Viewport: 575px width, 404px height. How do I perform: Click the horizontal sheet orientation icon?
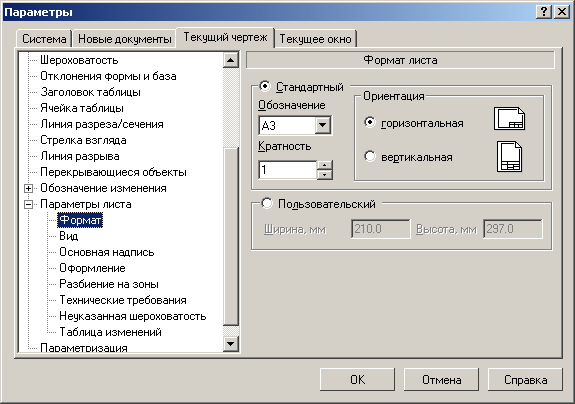[509, 118]
